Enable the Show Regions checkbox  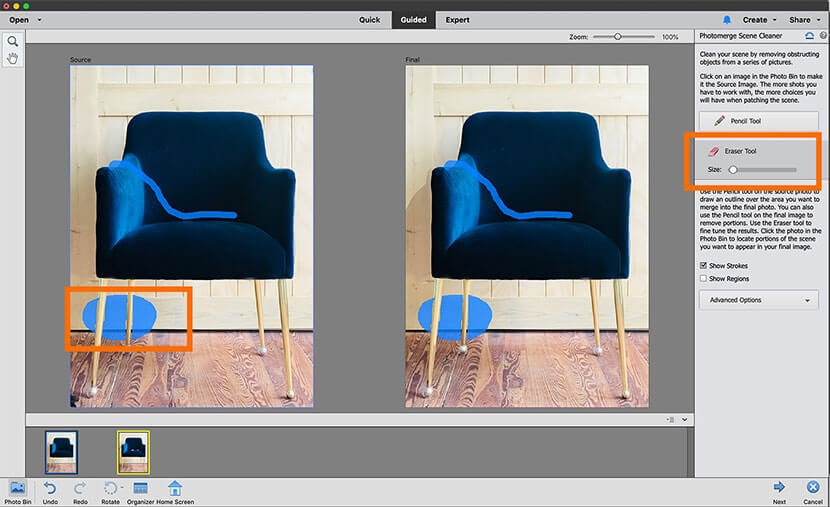(x=704, y=279)
